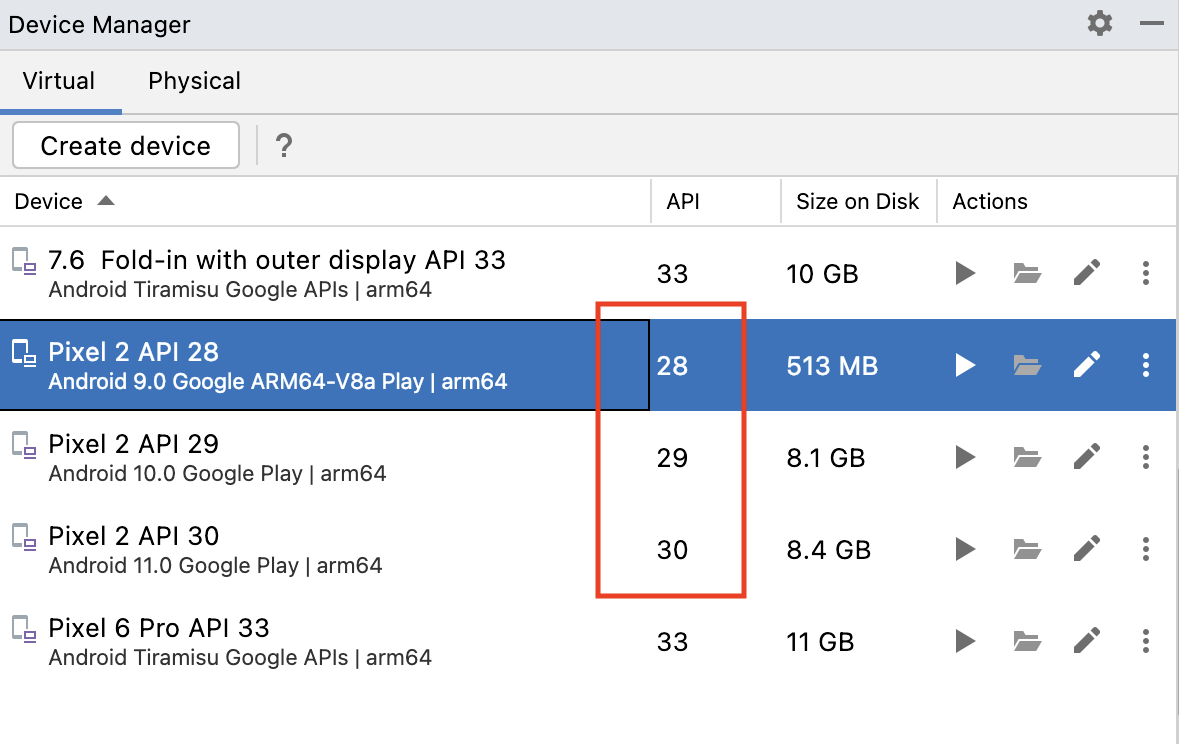The image size is (1179, 744).
Task: Edit the 7.6 Fold-in device with pencil icon
Action: (1087, 273)
